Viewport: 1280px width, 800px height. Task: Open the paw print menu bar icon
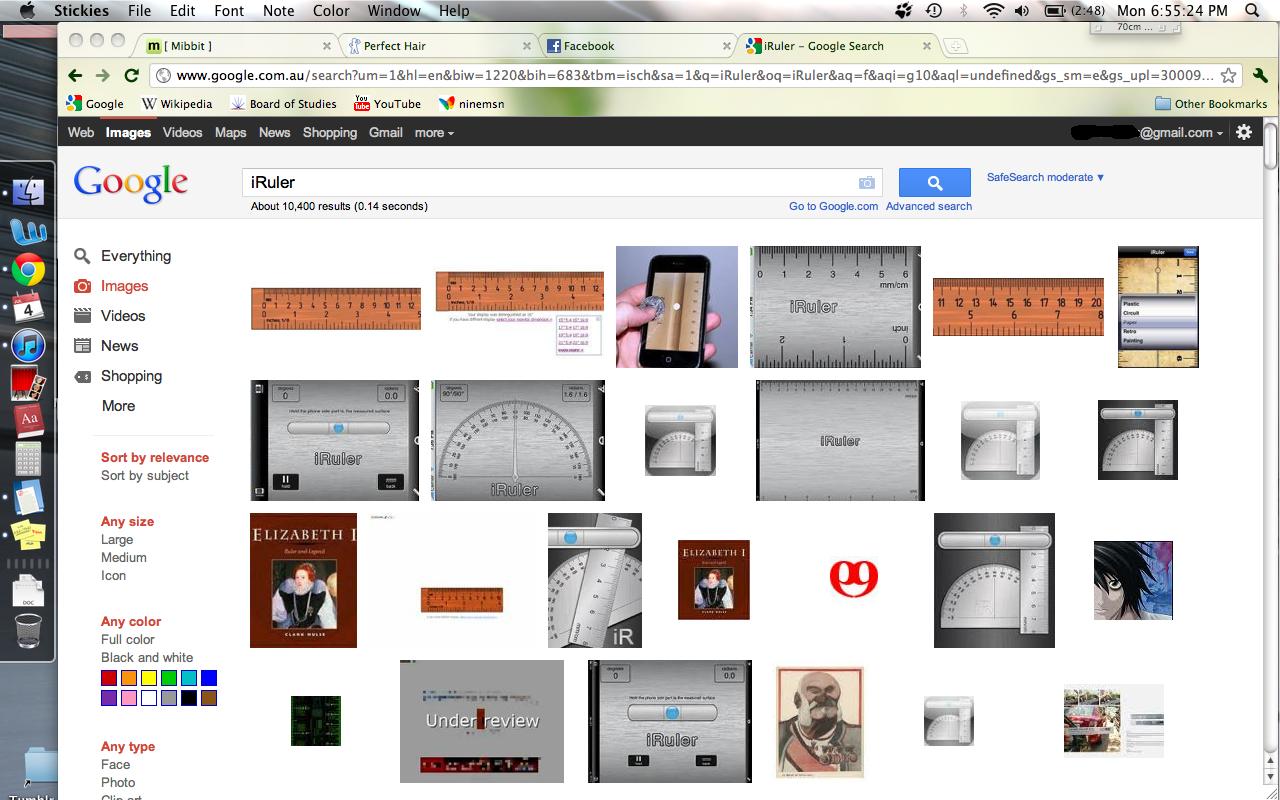pyautogui.click(x=905, y=11)
